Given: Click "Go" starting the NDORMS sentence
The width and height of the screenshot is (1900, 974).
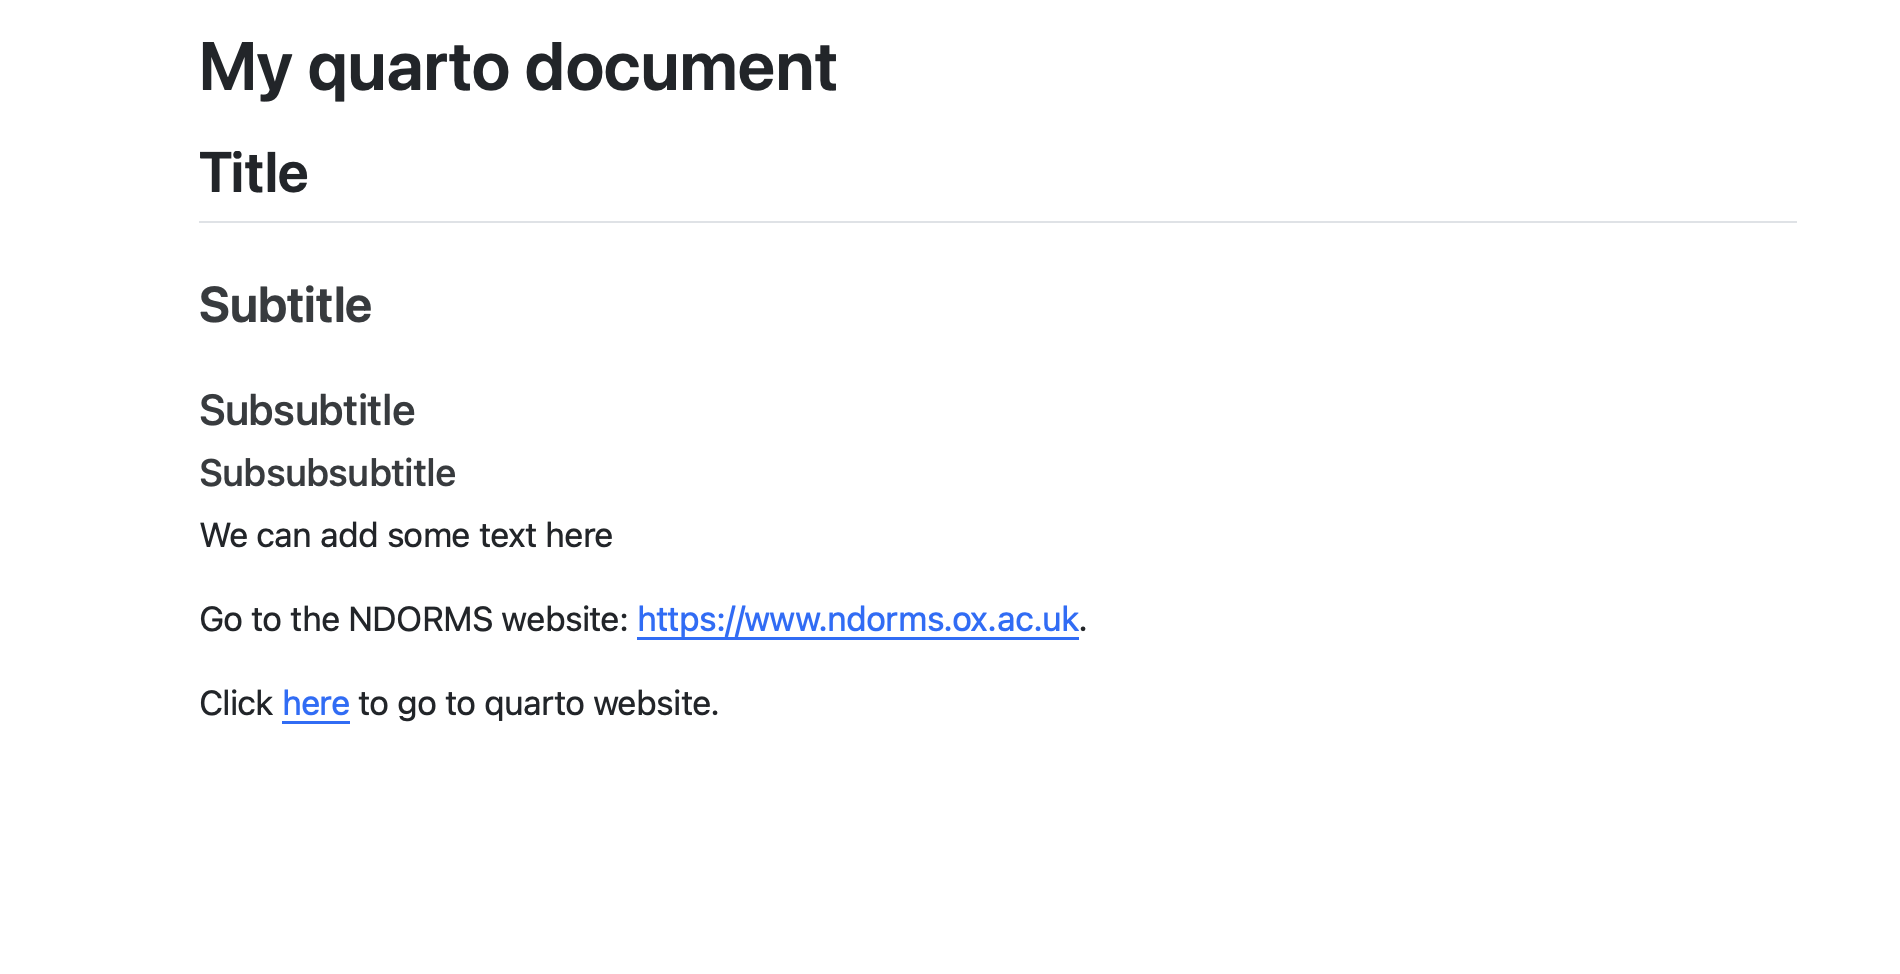Looking at the screenshot, I should coord(220,620).
